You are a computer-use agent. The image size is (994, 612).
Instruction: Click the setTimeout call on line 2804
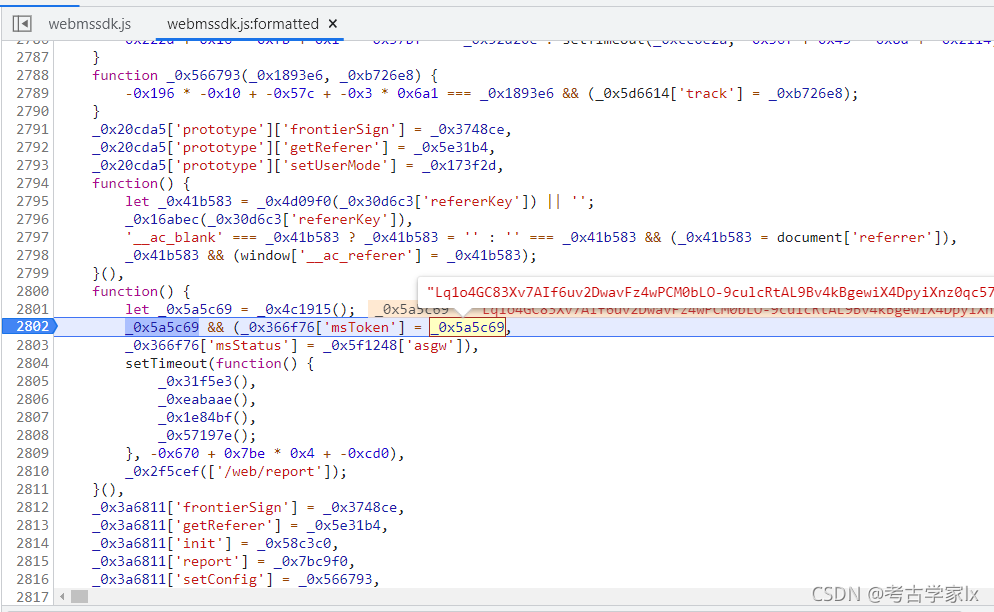point(166,363)
